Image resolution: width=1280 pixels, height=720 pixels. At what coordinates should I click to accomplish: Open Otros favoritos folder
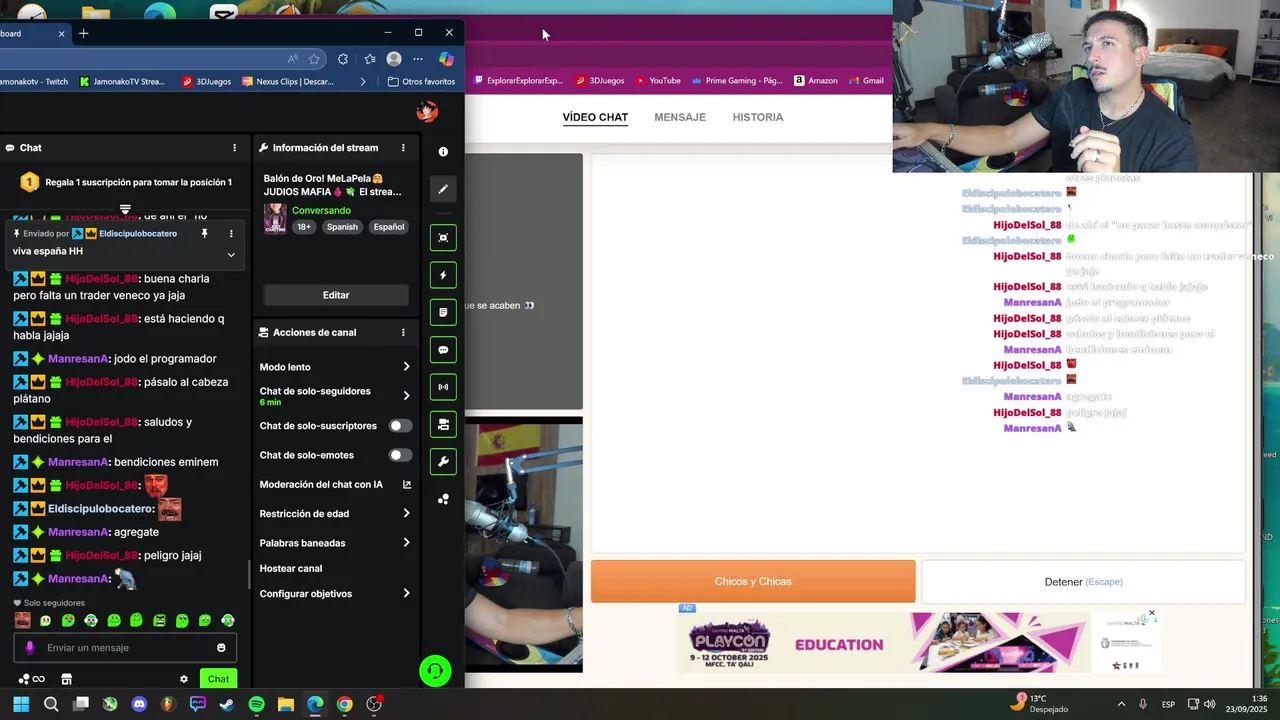click(x=421, y=82)
